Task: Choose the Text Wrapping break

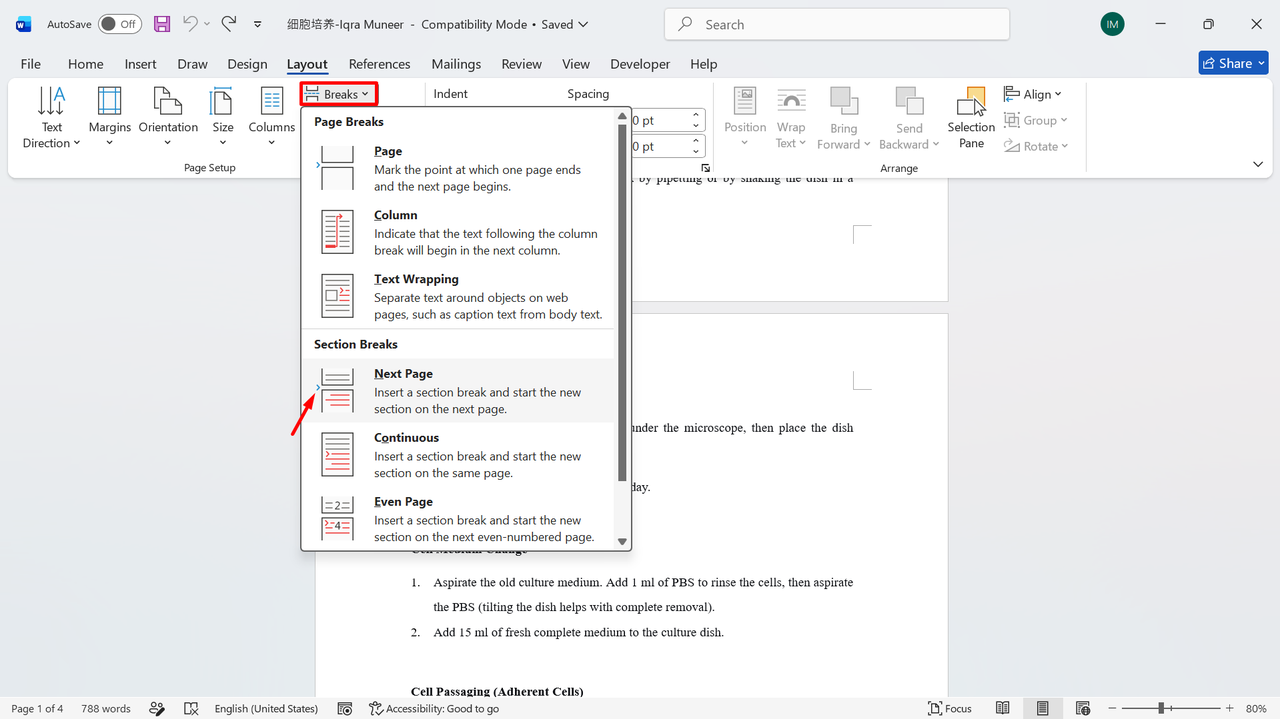Action: [459, 295]
